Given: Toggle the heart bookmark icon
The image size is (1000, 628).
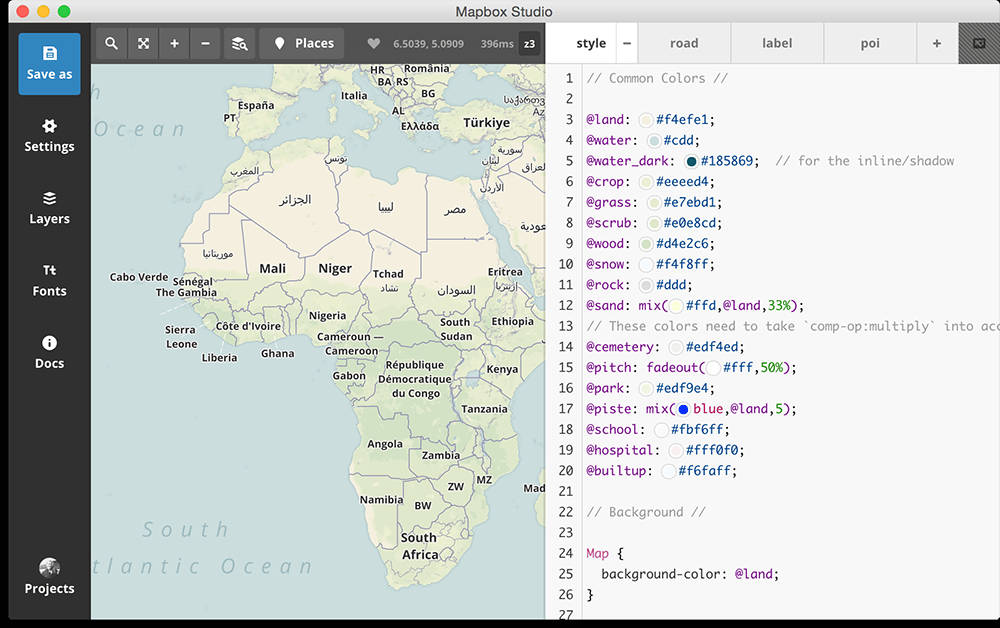Looking at the screenshot, I should (374, 44).
